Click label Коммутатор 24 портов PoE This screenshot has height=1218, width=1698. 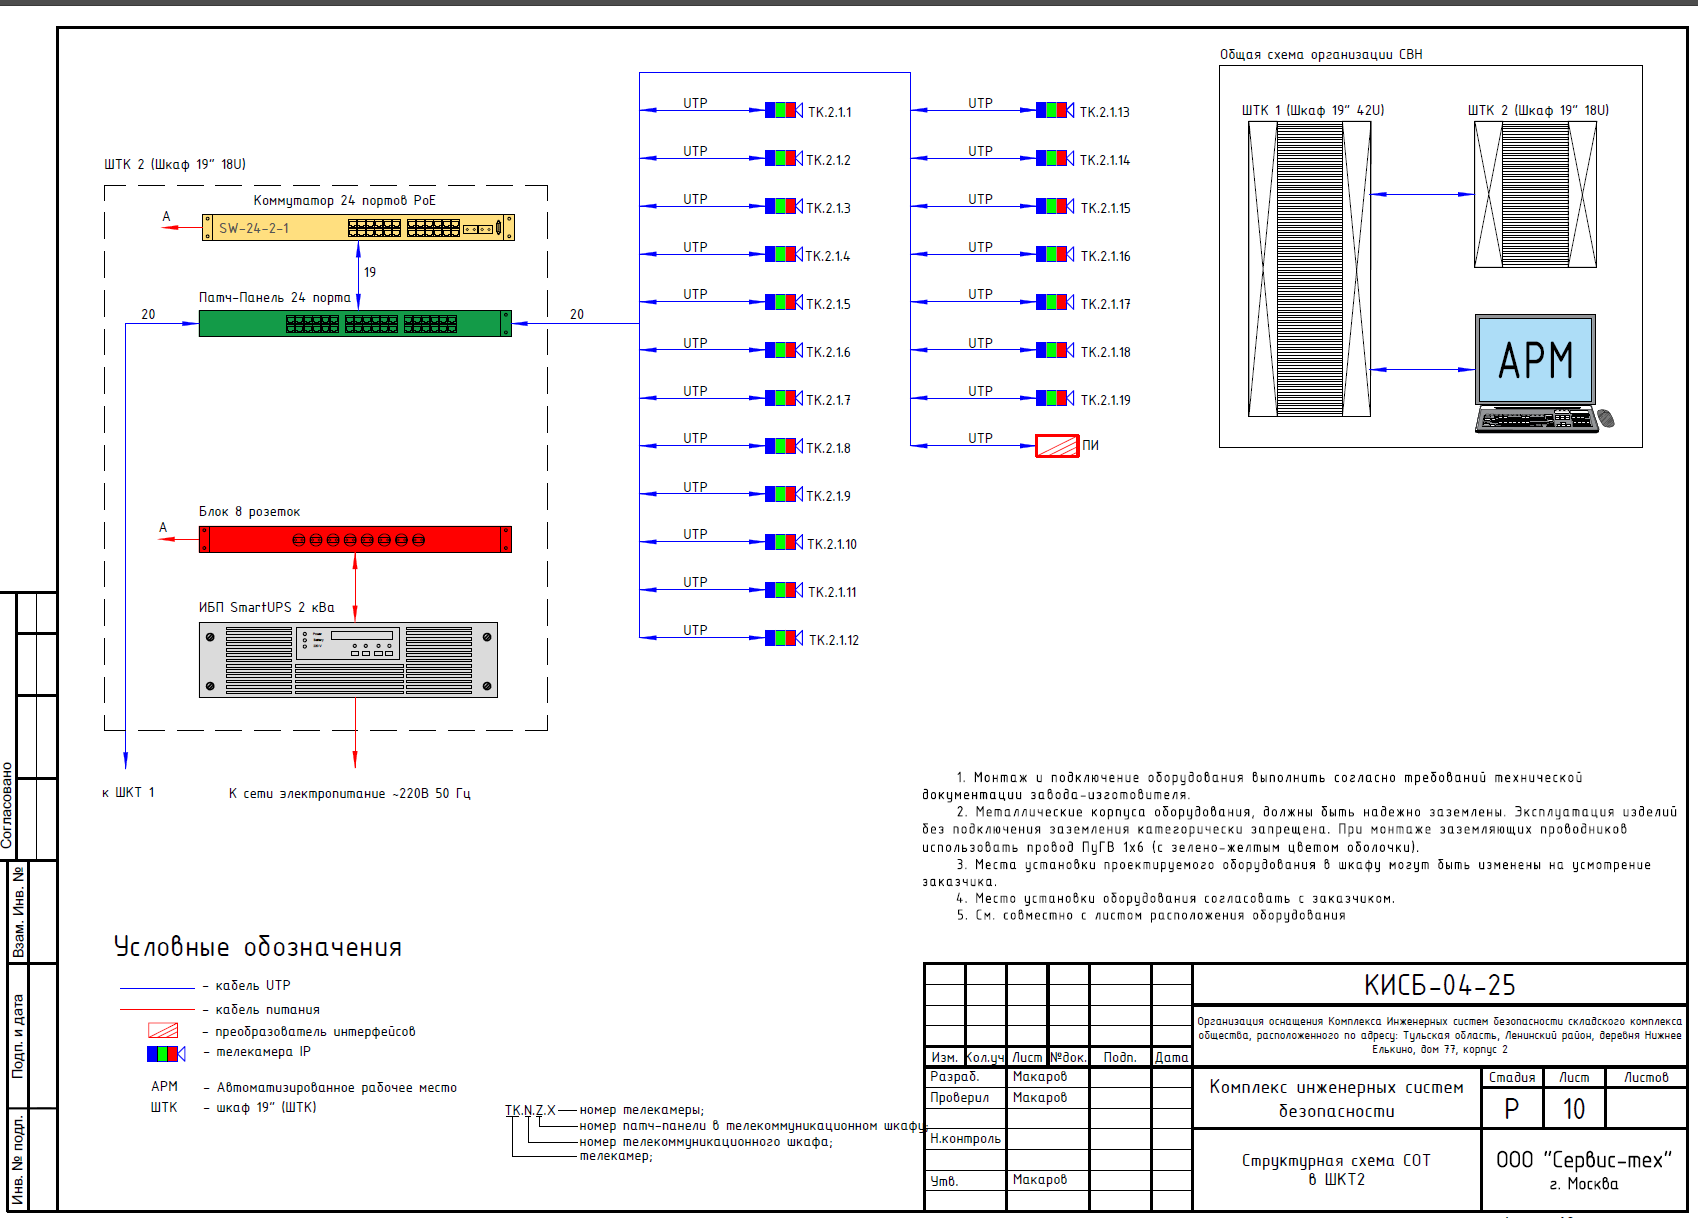(x=345, y=200)
